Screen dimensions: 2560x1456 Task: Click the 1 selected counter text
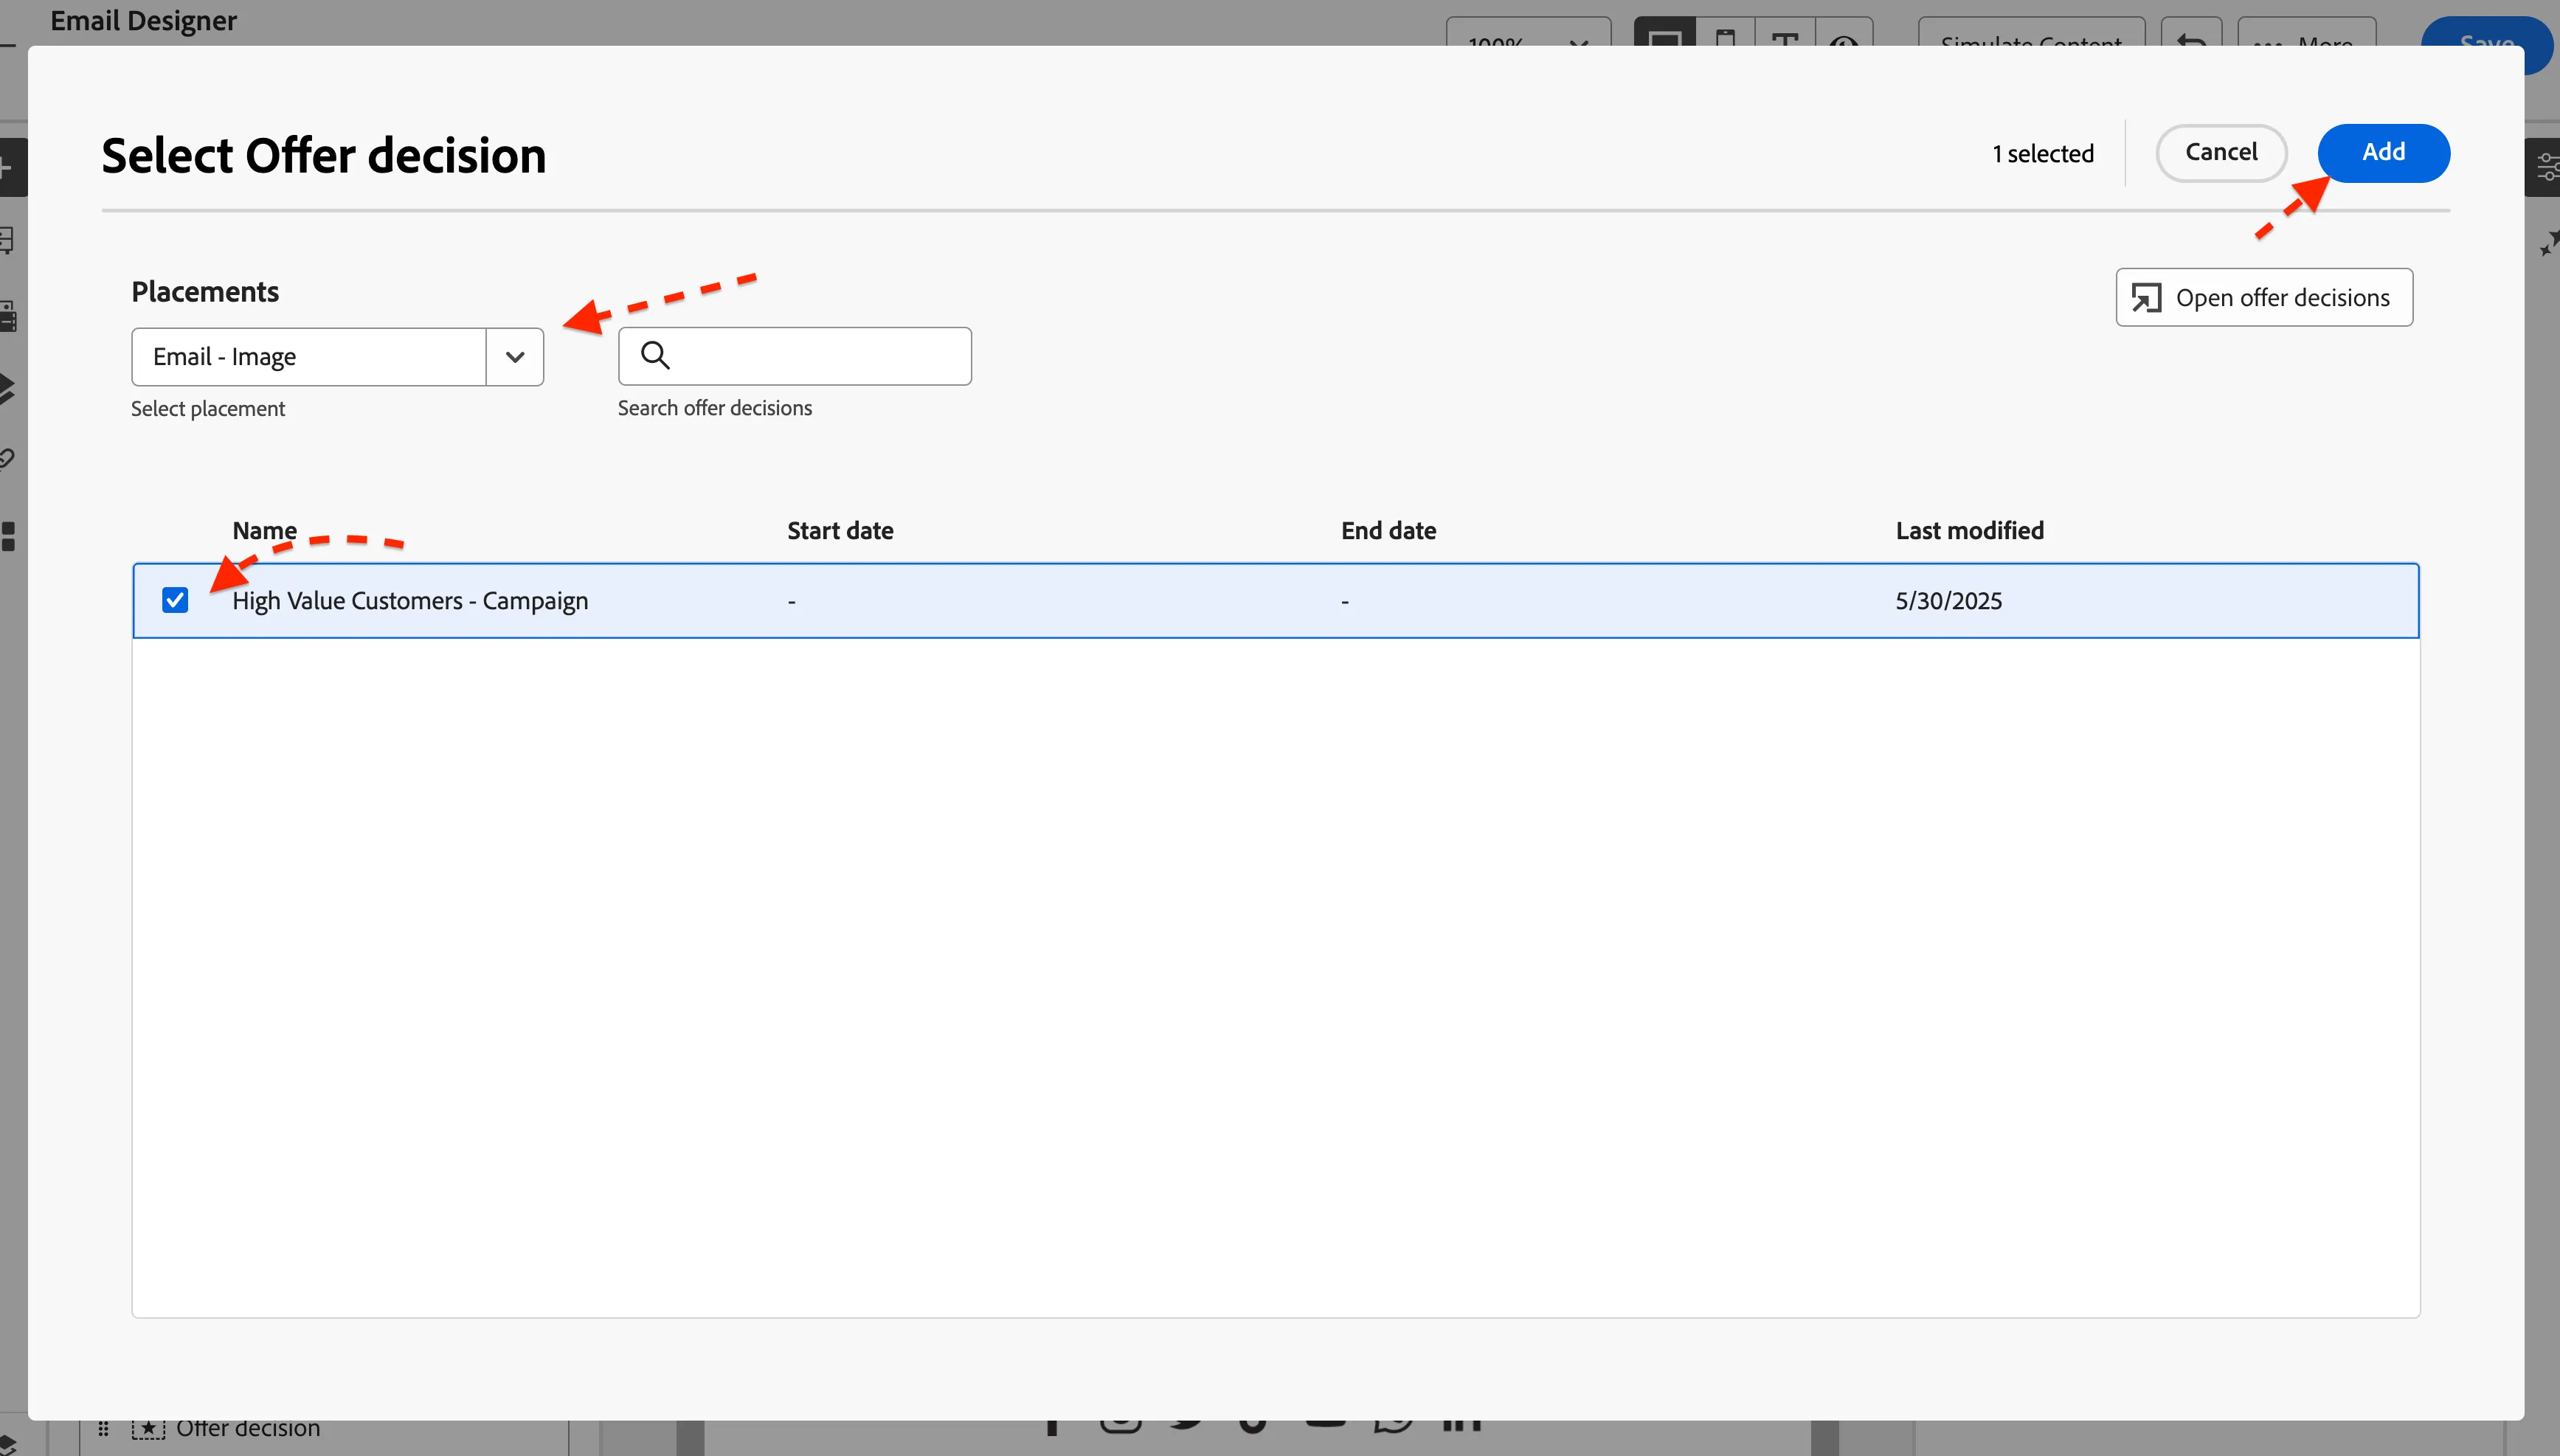point(2042,154)
